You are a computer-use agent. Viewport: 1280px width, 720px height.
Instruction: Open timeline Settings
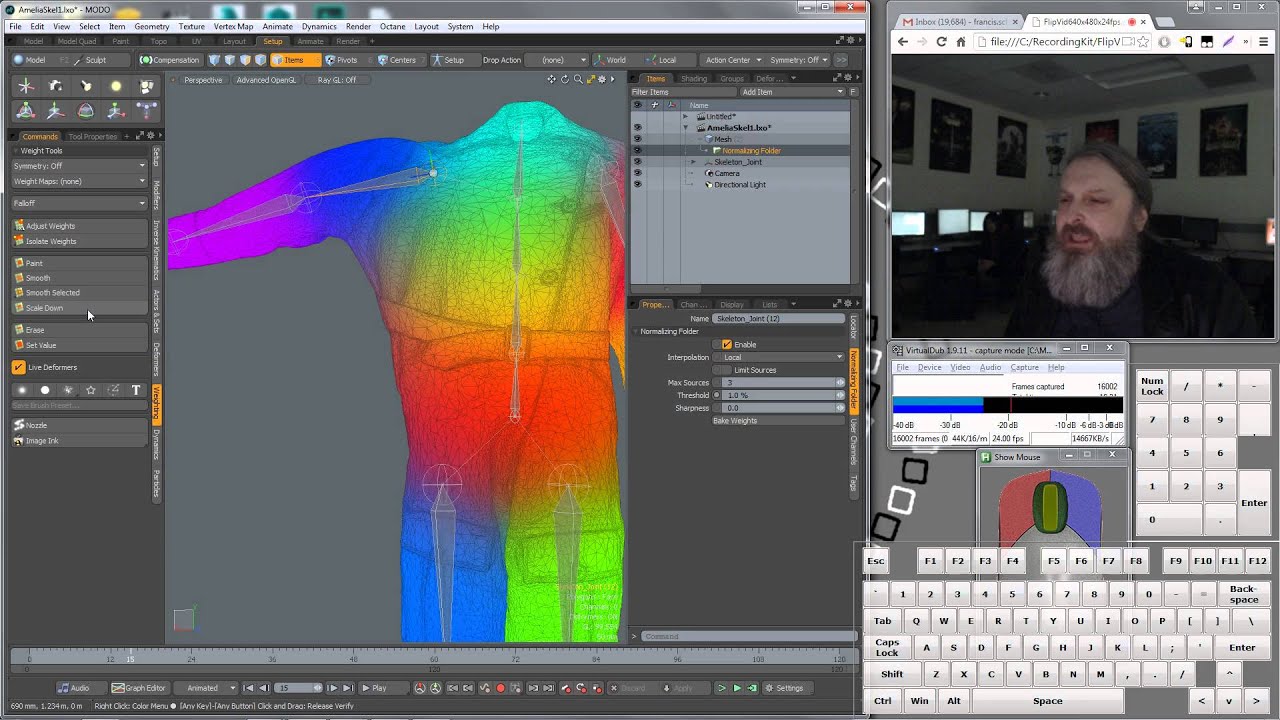click(x=784, y=688)
